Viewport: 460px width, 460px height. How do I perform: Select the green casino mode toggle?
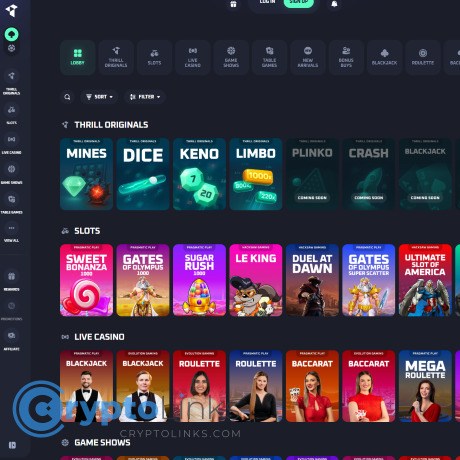coord(12,34)
